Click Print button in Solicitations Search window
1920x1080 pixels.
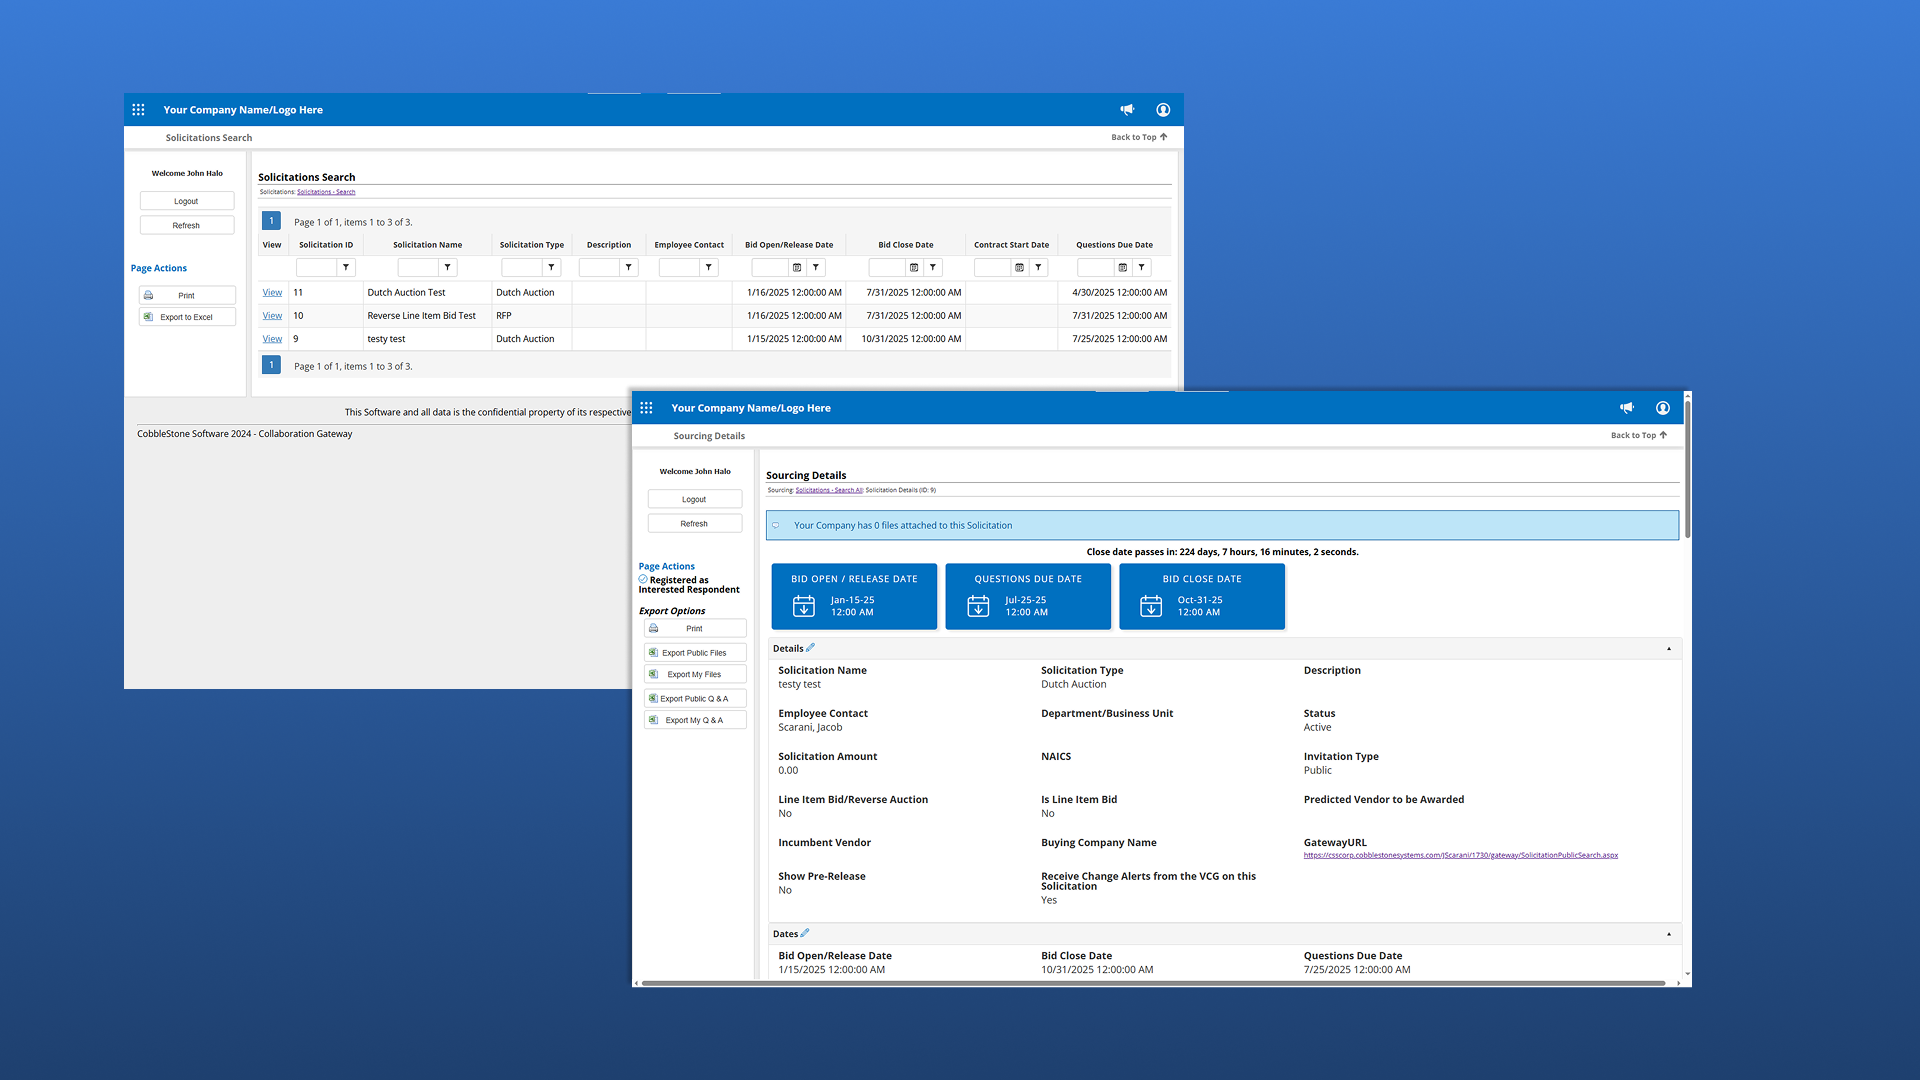[x=187, y=295]
